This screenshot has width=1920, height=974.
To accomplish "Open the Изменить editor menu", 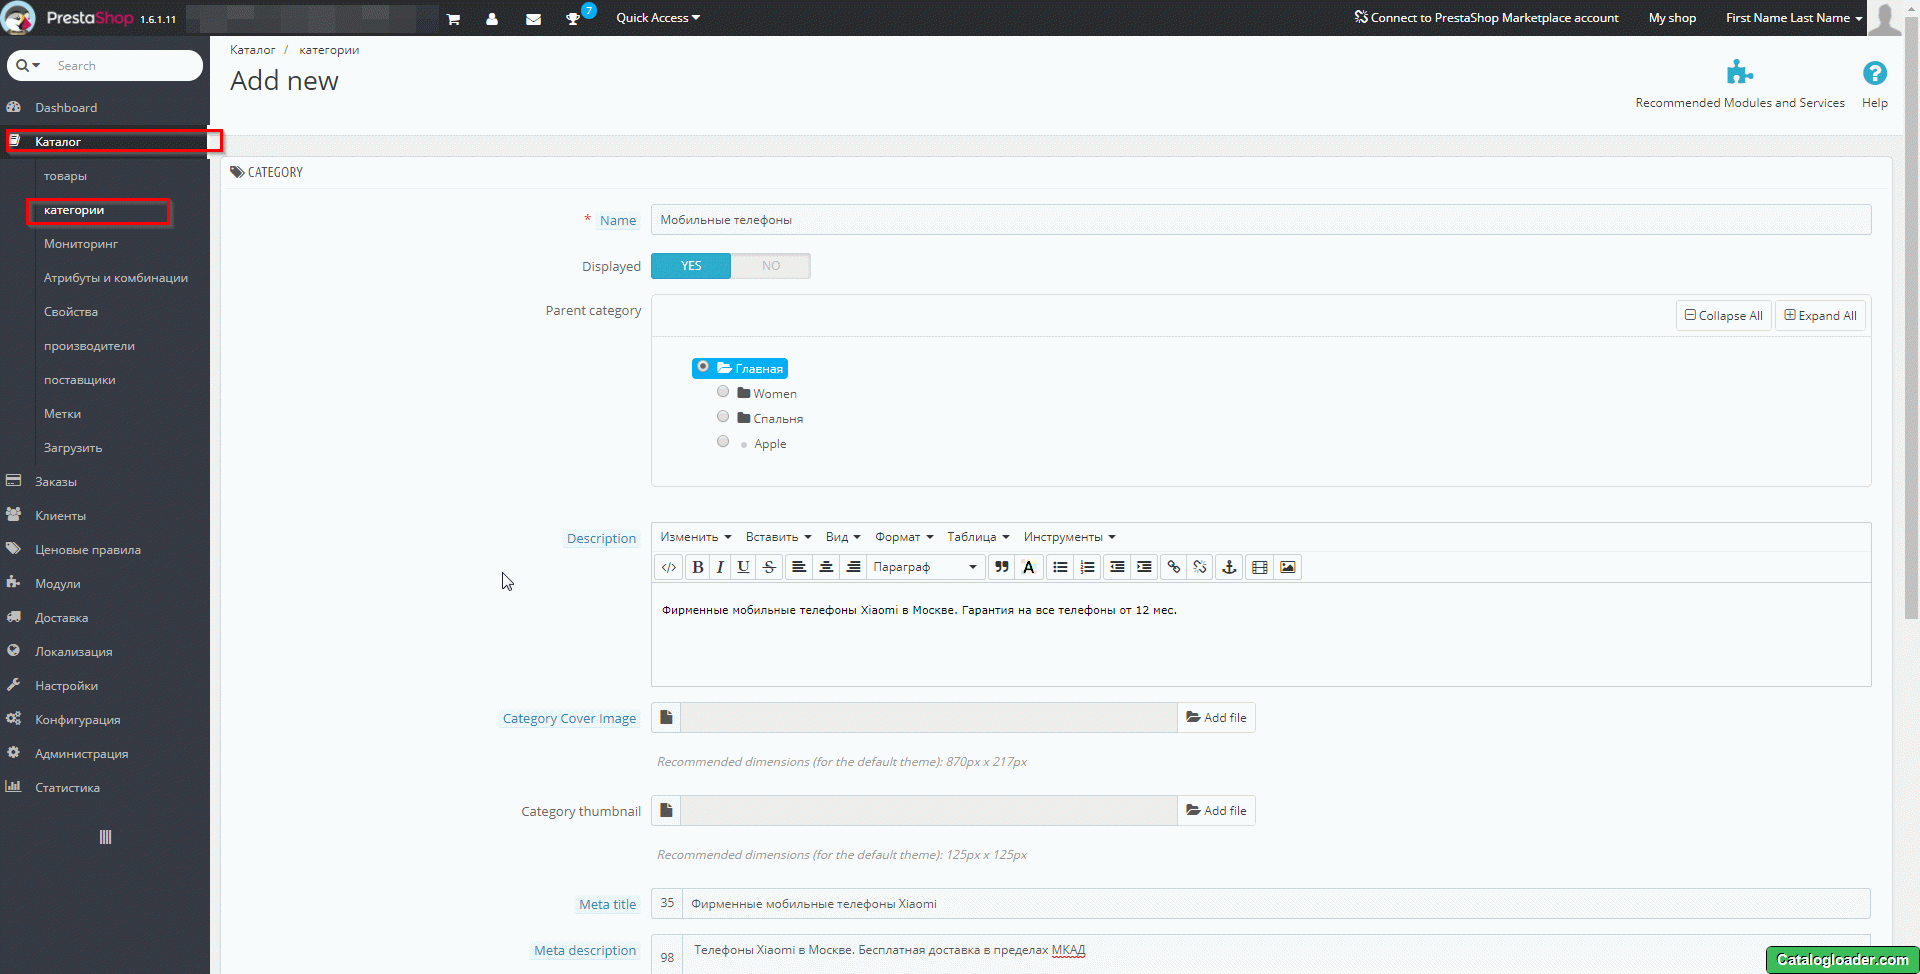I will click(696, 537).
